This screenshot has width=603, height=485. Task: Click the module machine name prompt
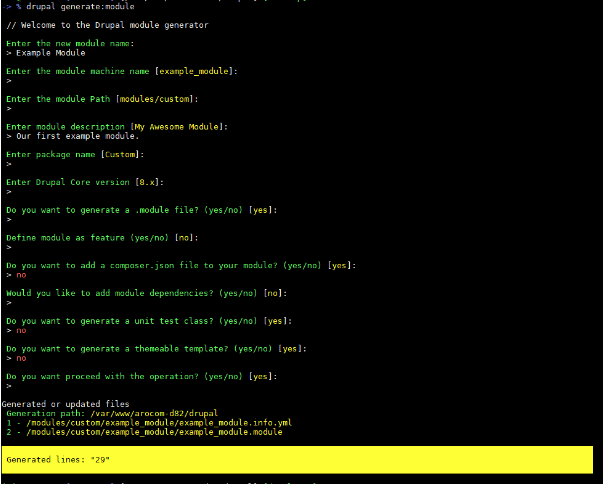pos(122,72)
